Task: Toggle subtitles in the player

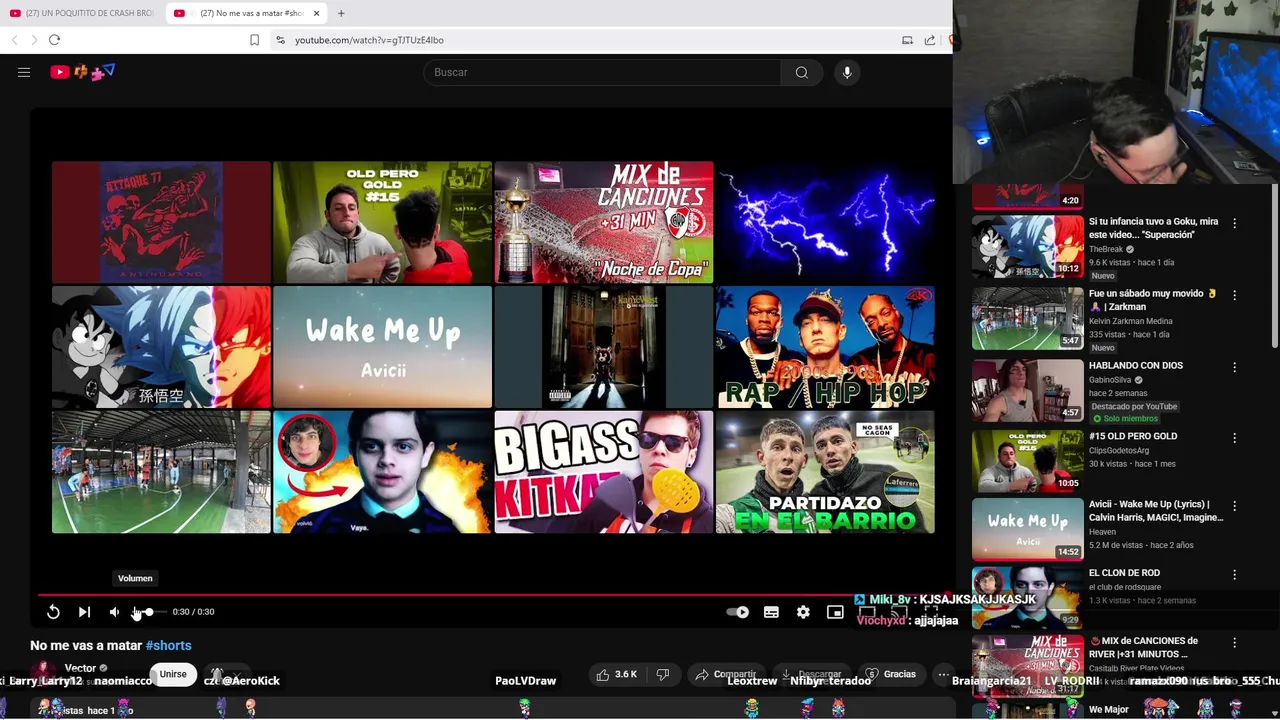Action: [771, 612]
